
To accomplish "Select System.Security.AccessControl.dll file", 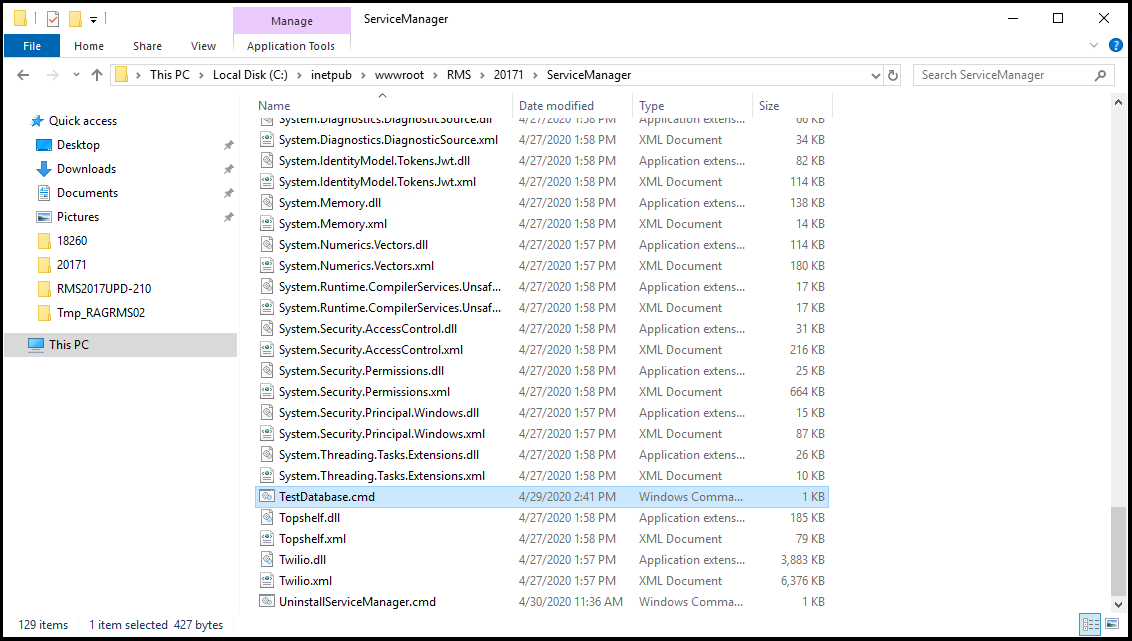I will pos(367,328).
